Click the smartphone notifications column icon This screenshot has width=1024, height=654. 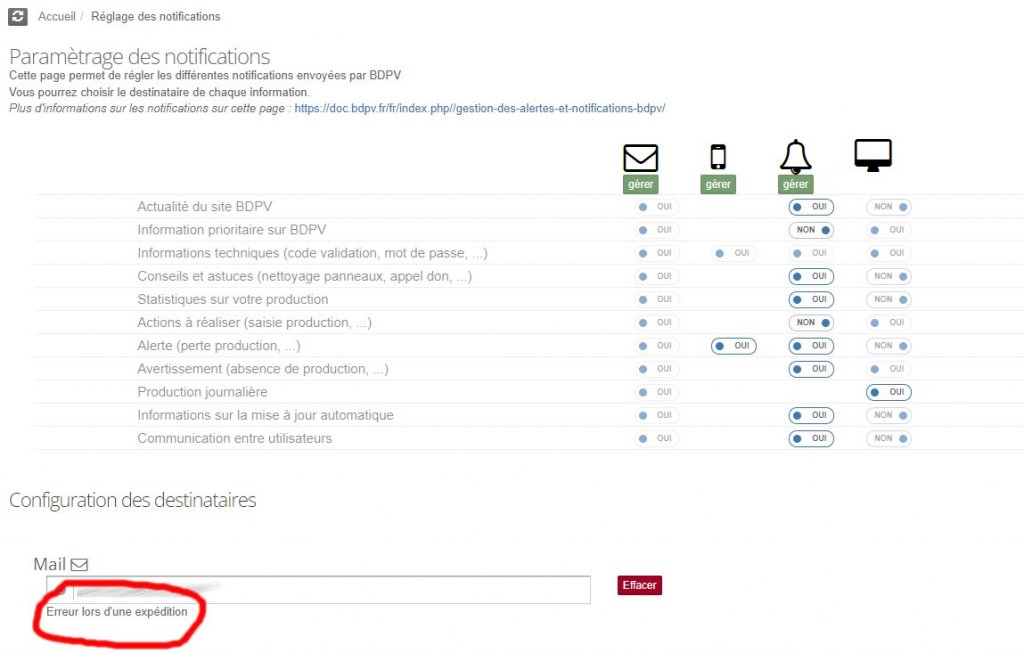click(x=717, y=157)
